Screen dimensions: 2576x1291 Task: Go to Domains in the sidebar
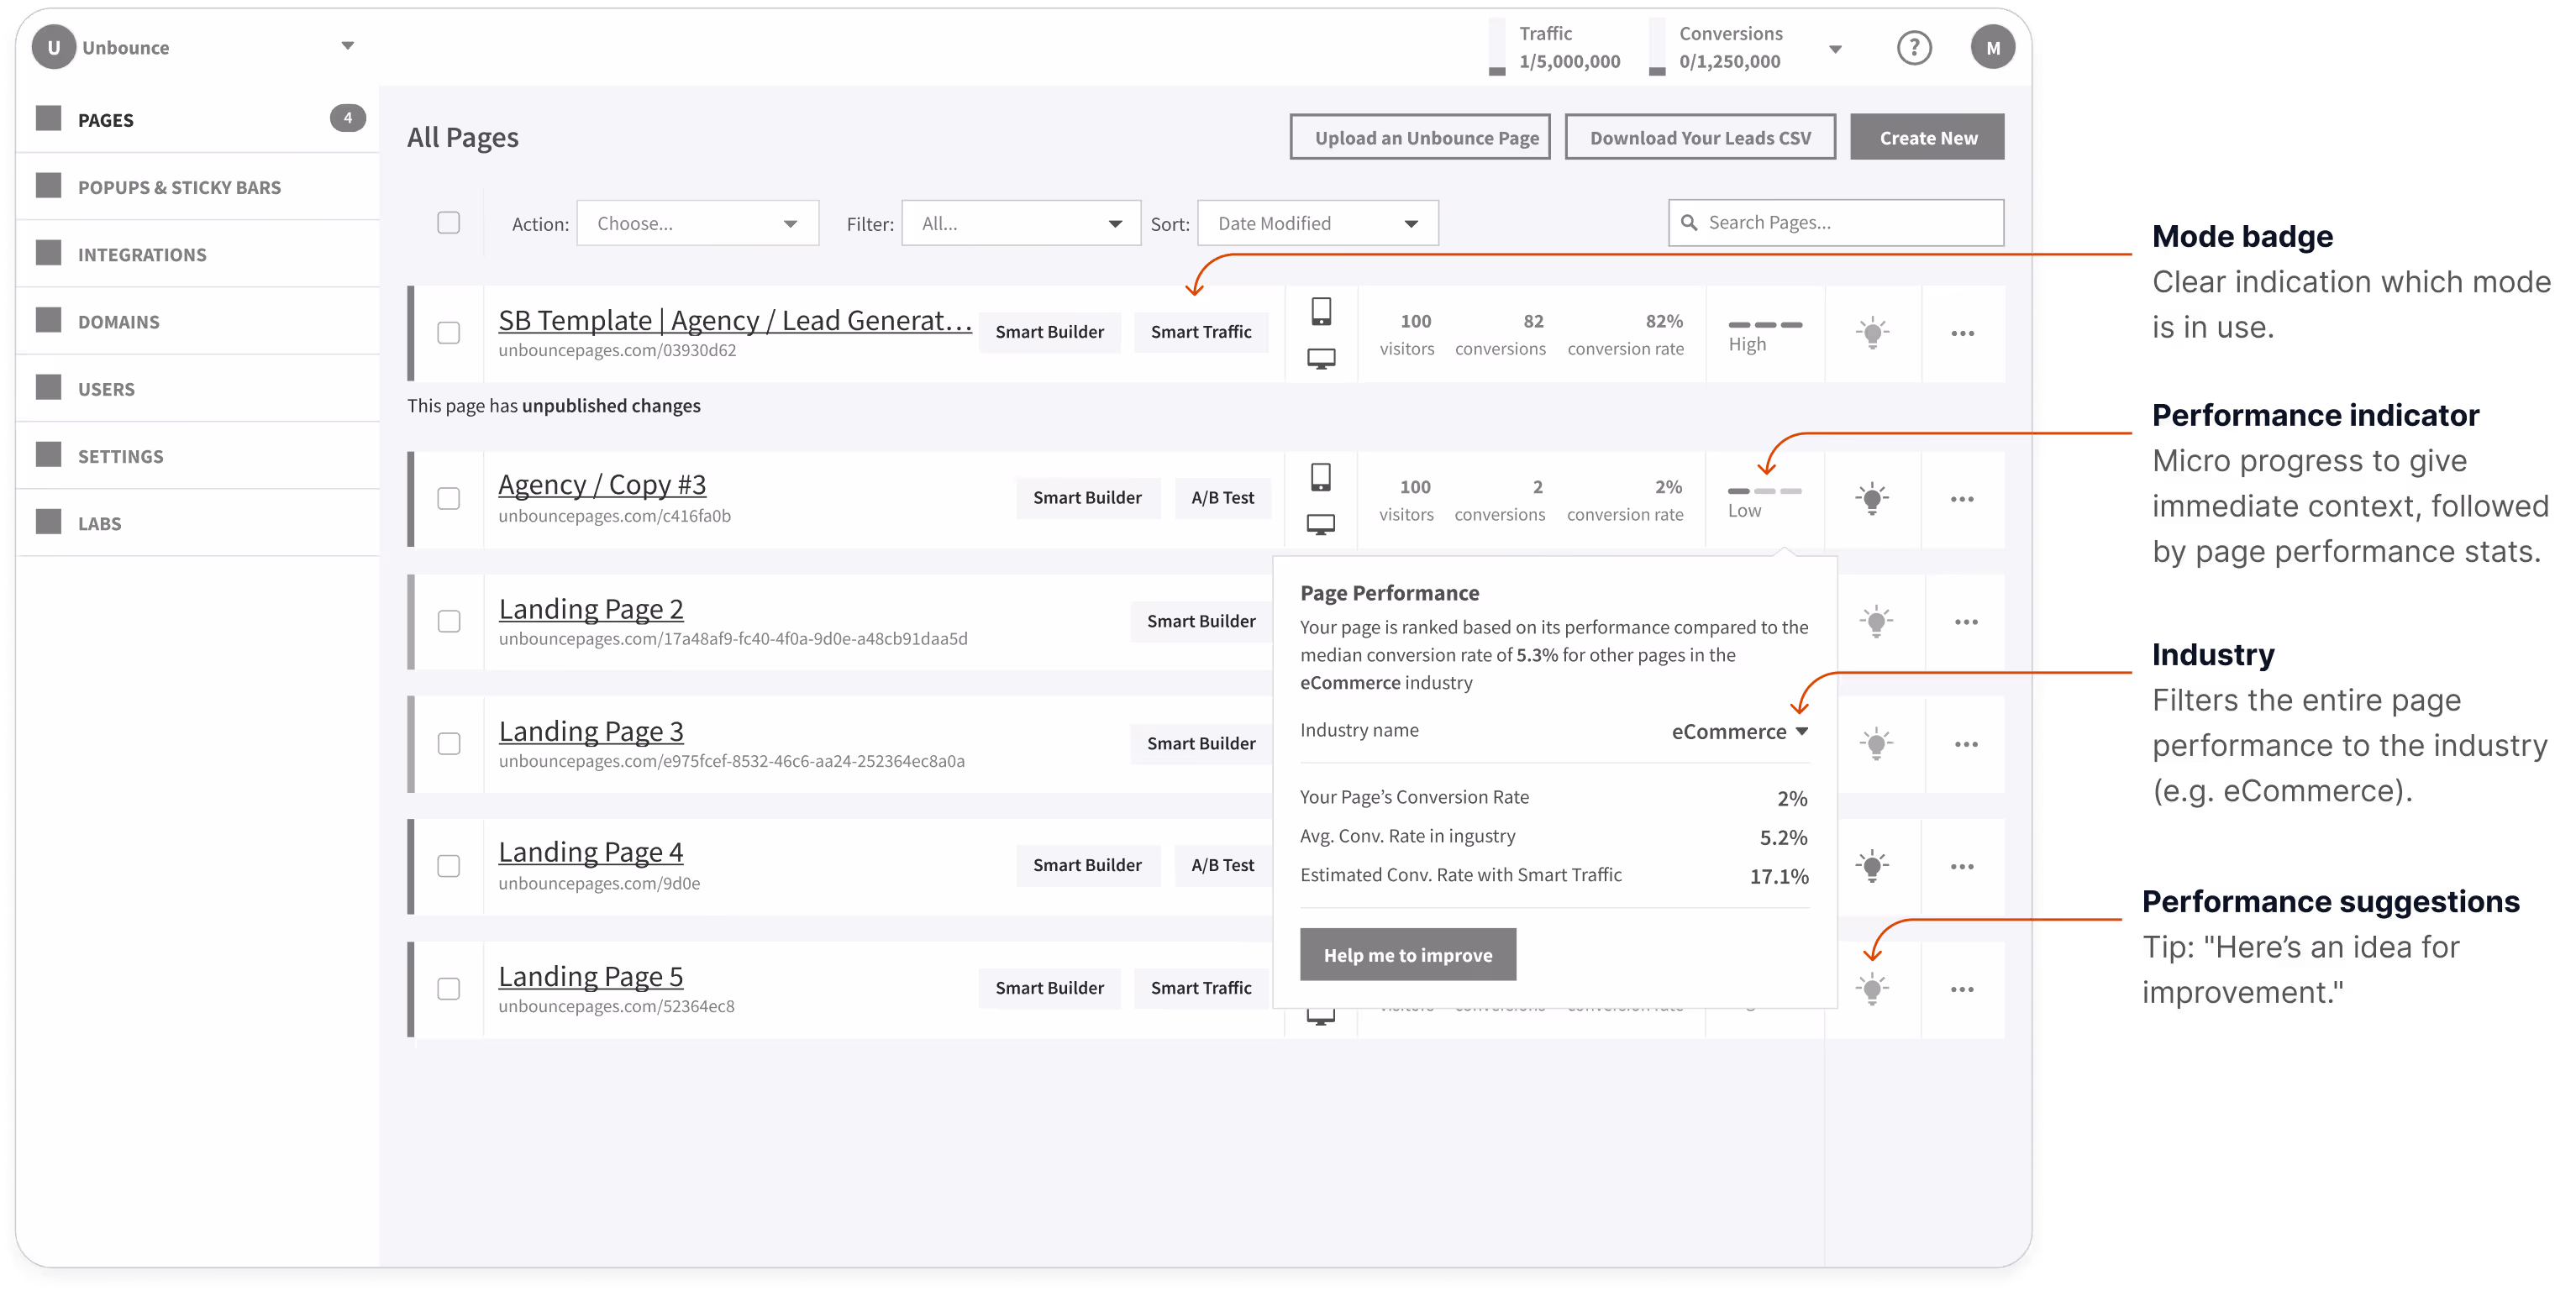coord(198,321)
